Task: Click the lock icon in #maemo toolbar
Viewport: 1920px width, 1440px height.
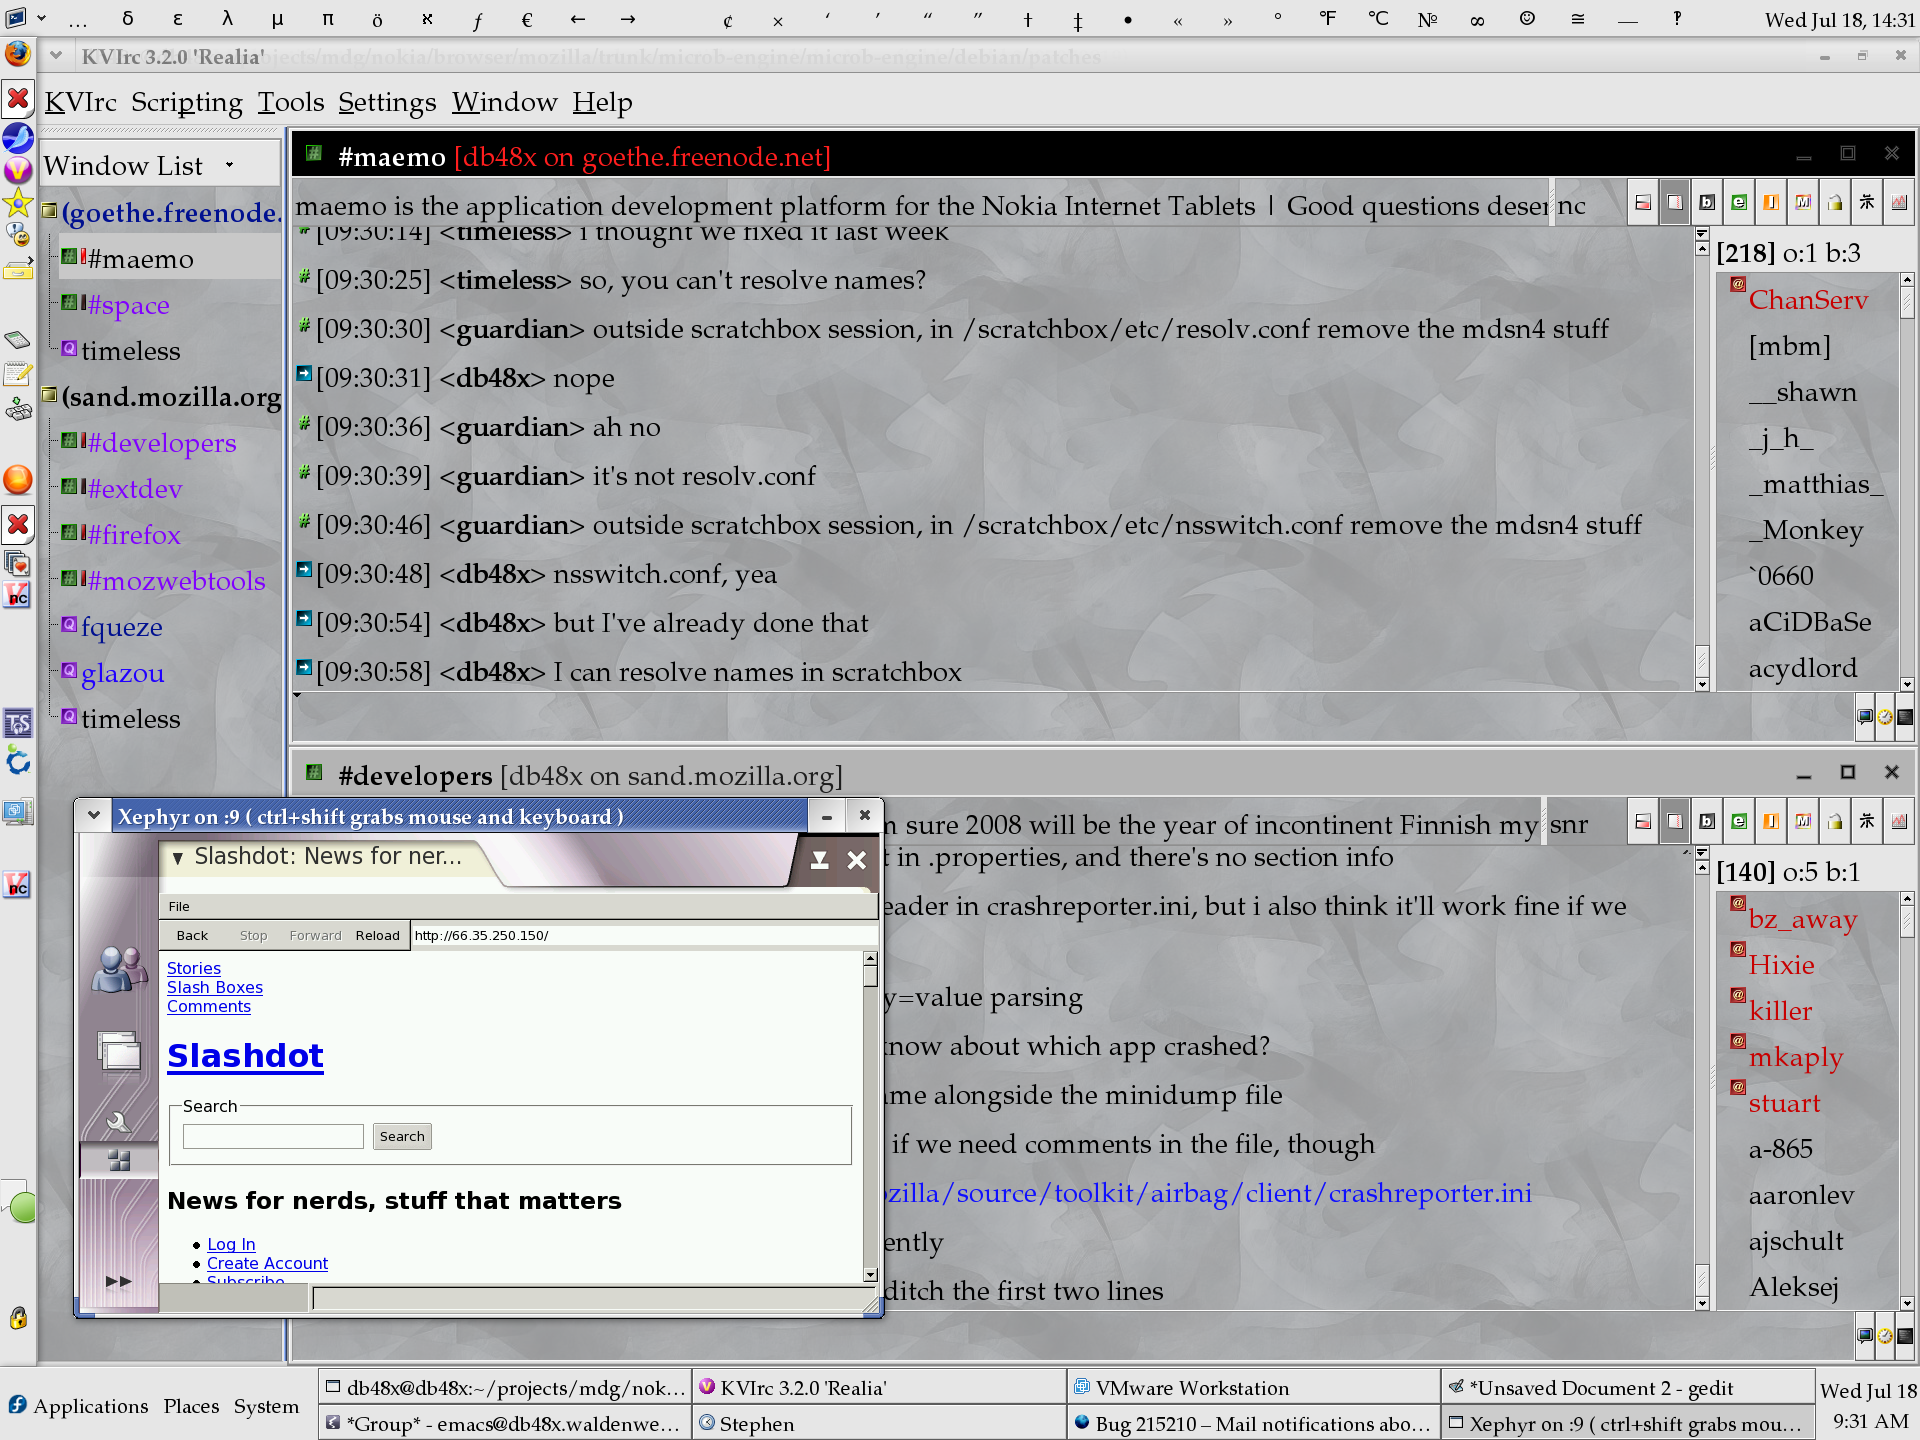Action: [1835, 203]
